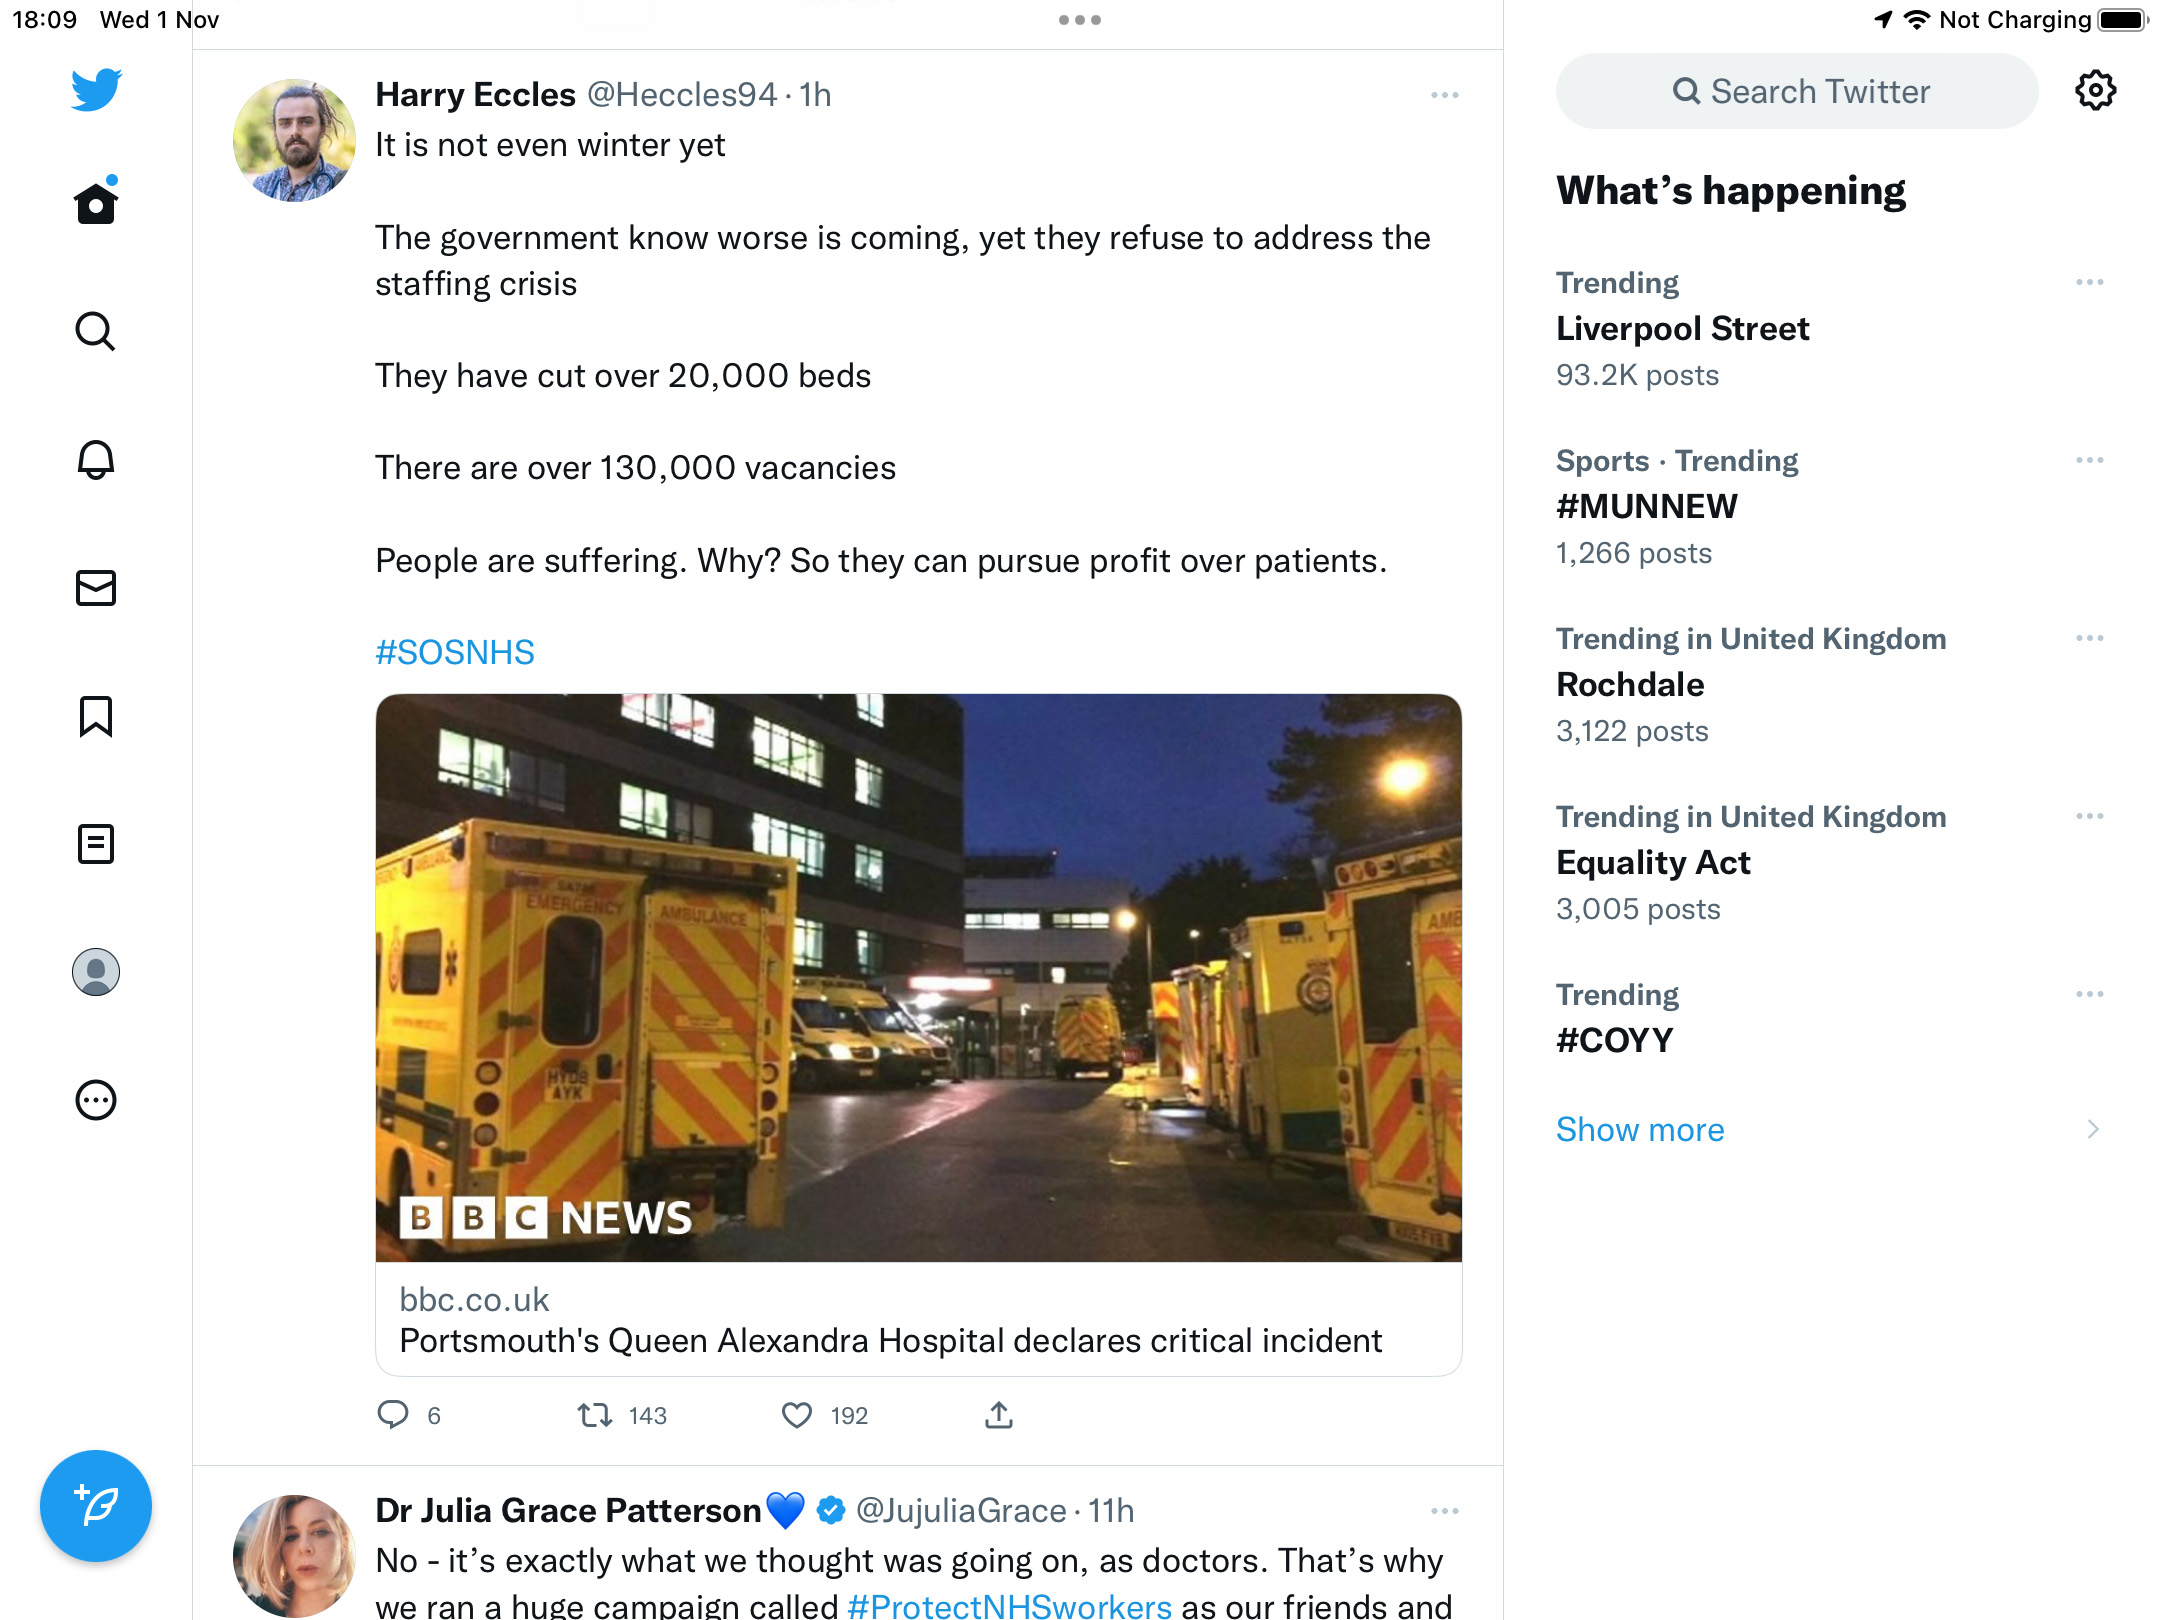
Task: Open Equality Act trending topic
Action: pos(1653,862)
